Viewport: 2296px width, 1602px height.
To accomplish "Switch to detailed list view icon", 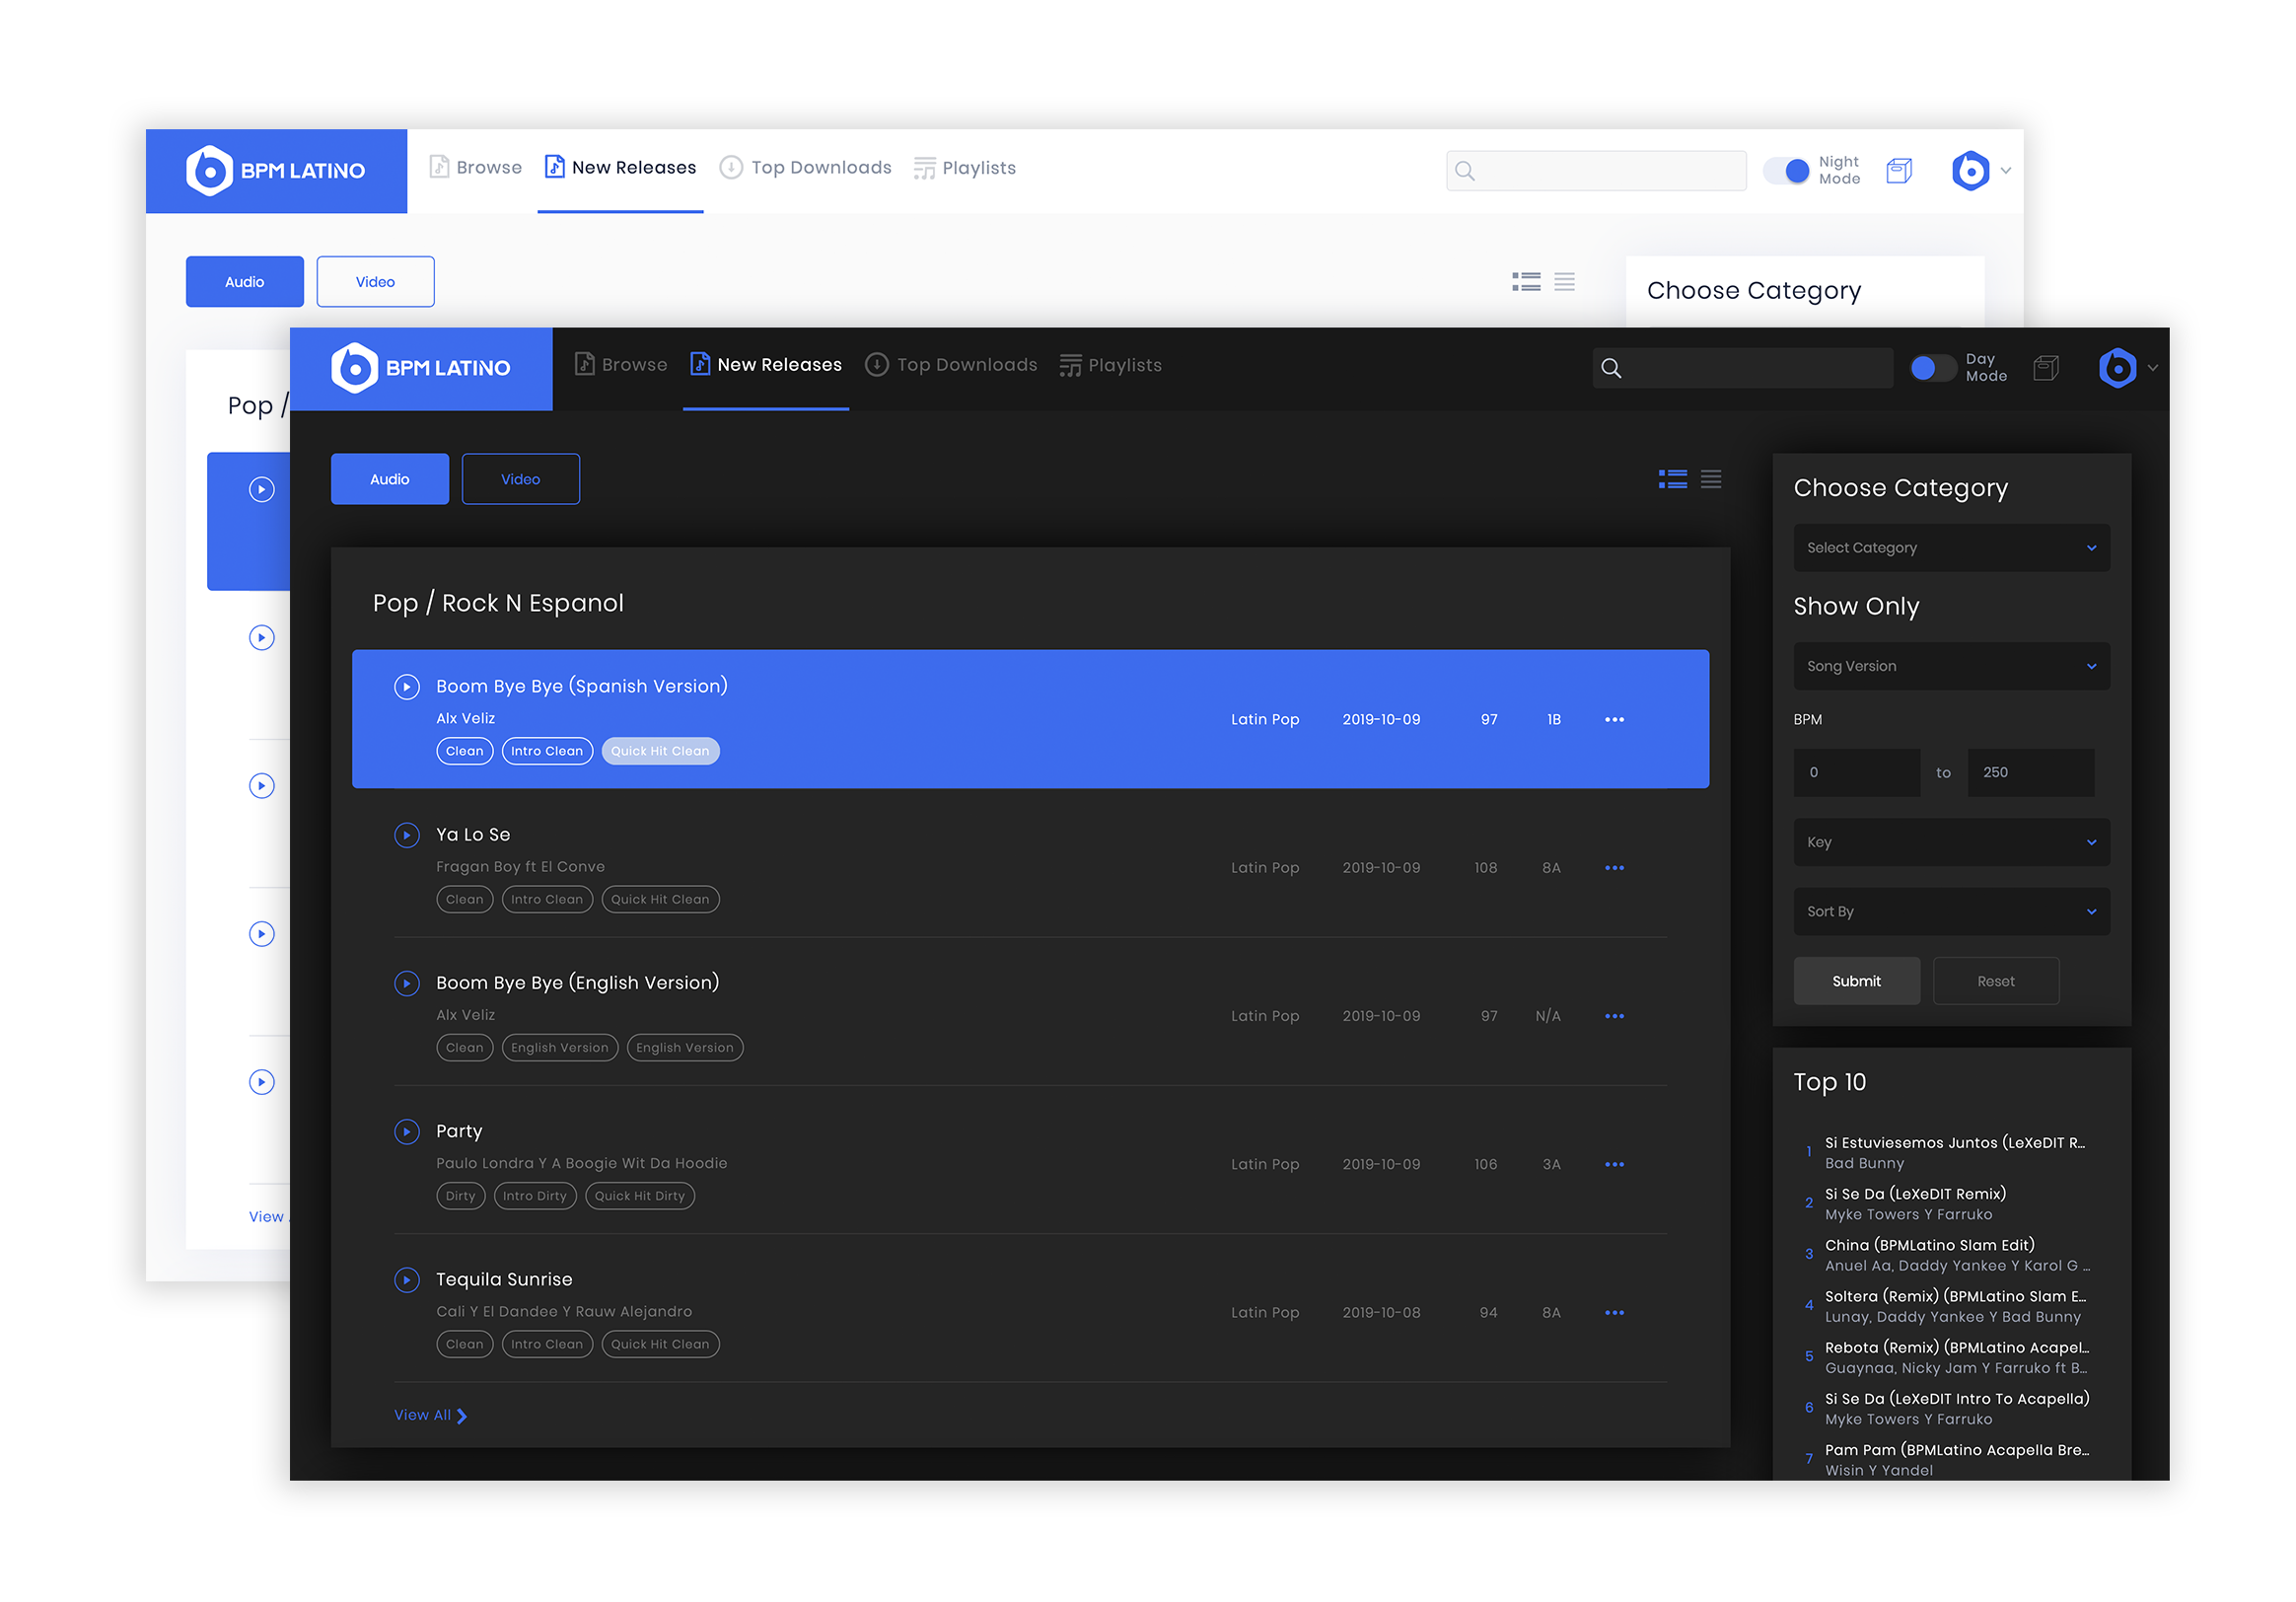I will [x=1672, y=479].
